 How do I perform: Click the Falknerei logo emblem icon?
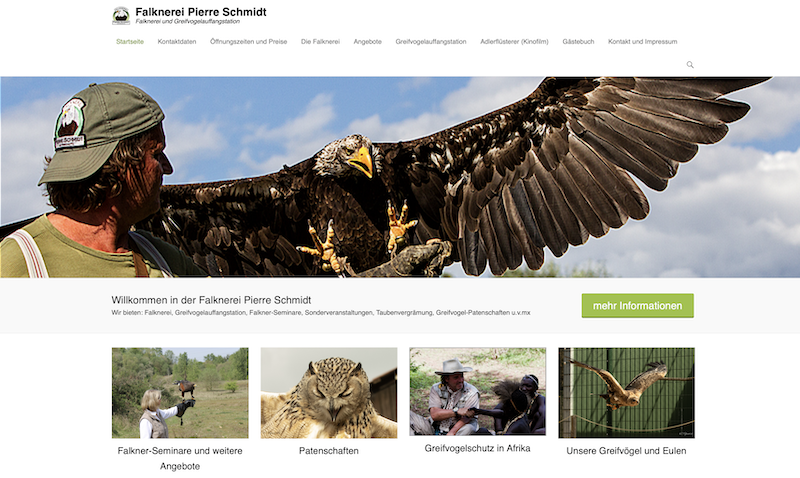point(121,16)
